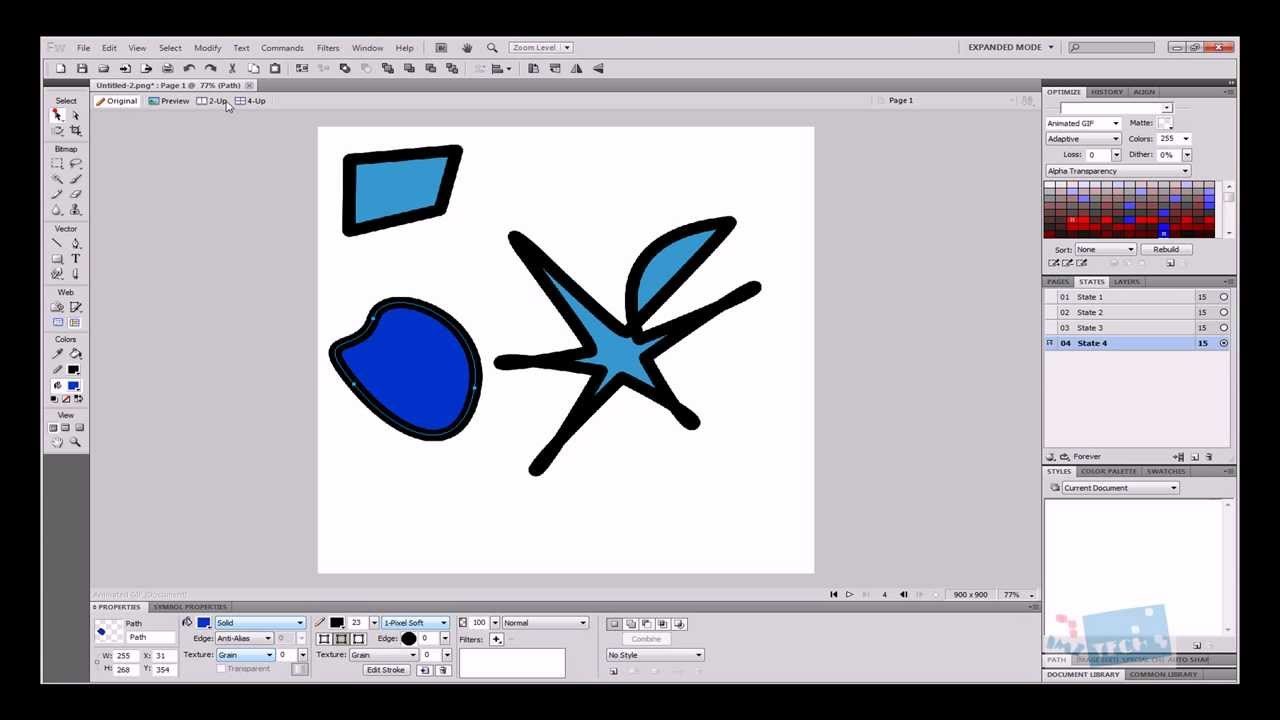Click the Save icon in main toolbar
Image resolution: width=1280 pixels, height=720 pixels.
click(82, 68)
